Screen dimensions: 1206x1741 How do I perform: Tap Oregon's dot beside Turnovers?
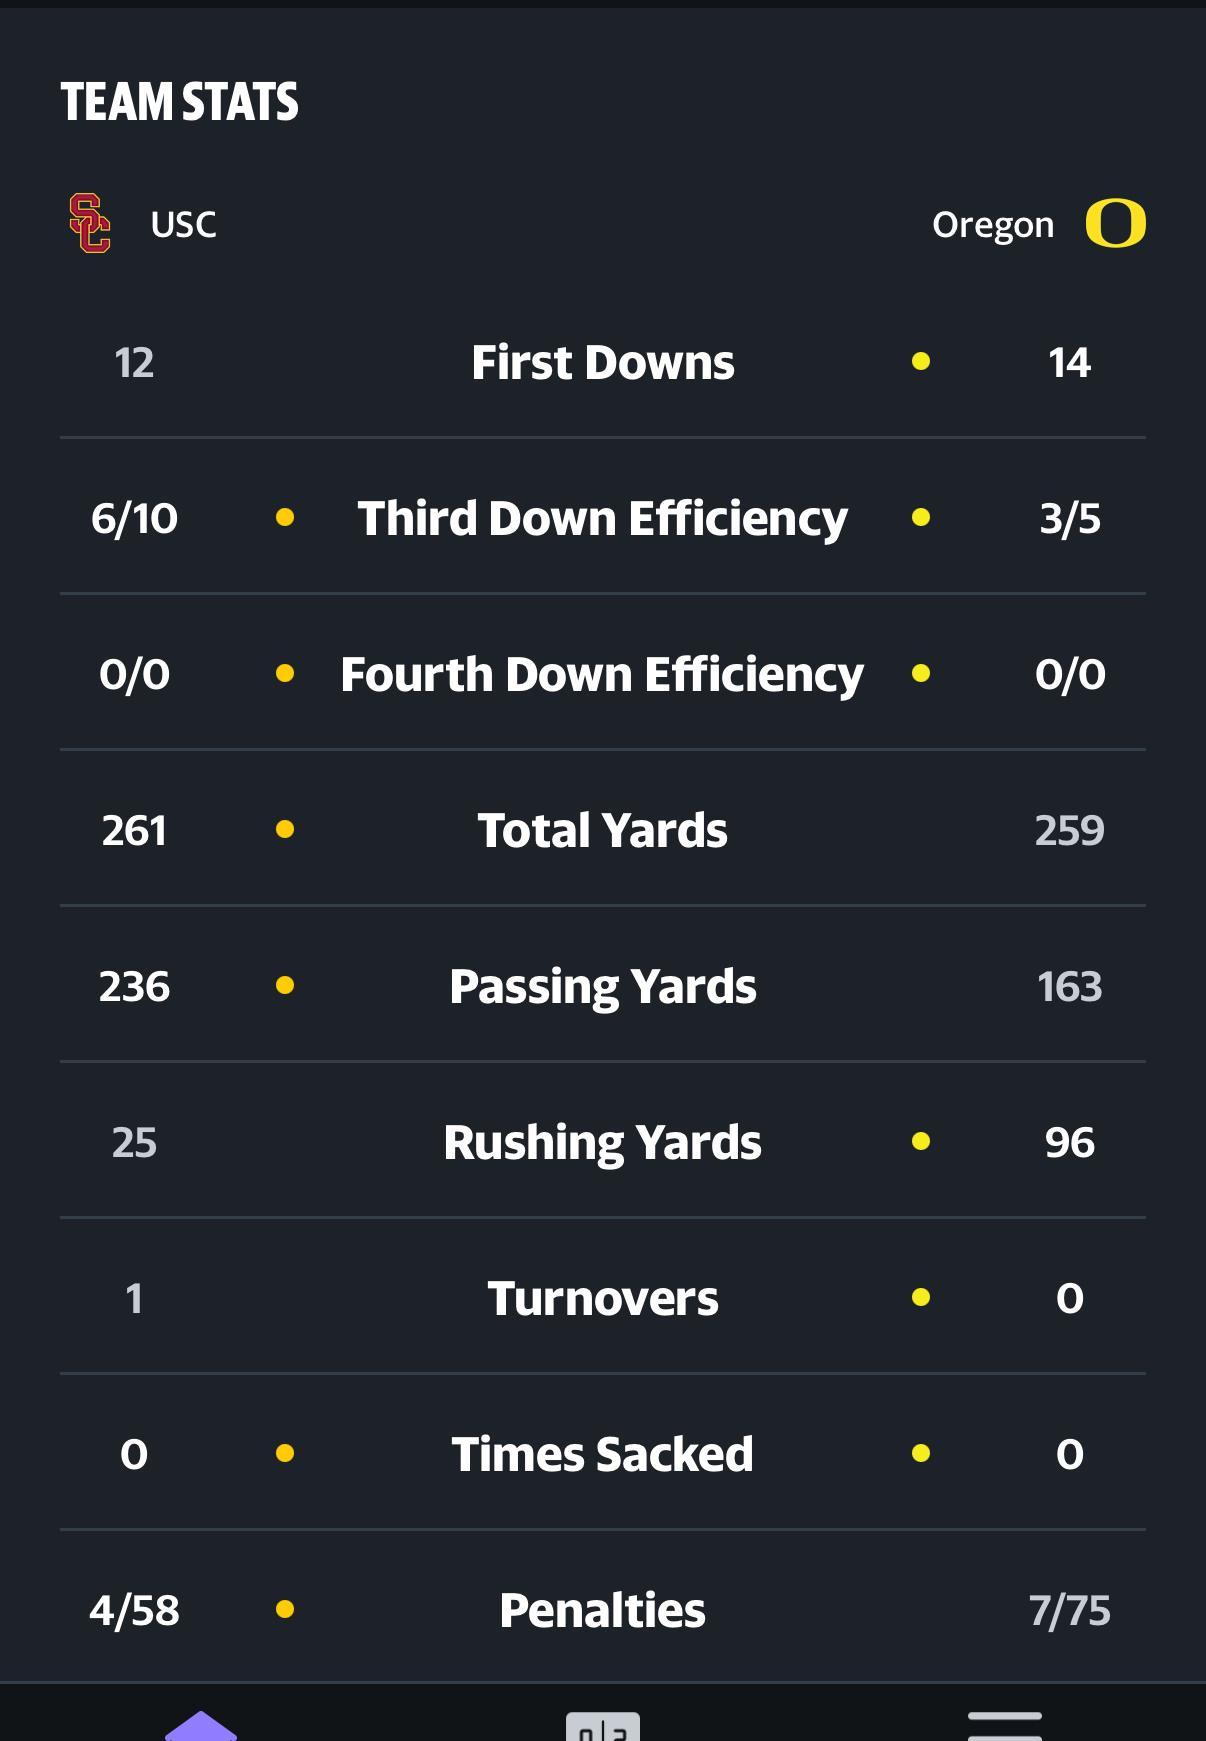tap(921, 1298)
